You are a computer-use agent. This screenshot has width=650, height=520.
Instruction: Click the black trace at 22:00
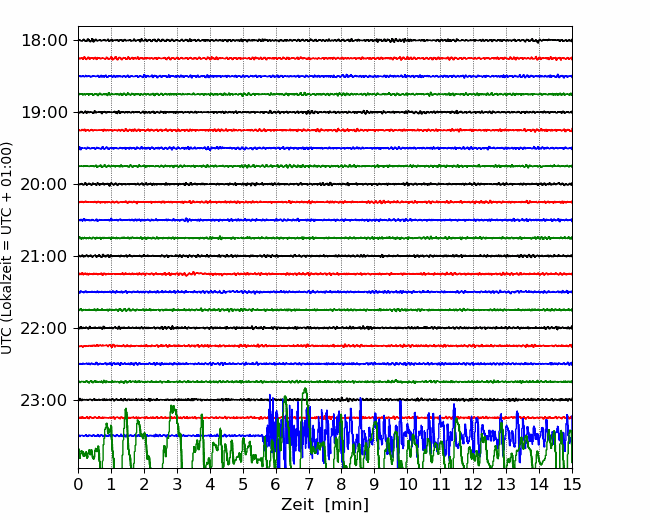click(x=325, y=328)
